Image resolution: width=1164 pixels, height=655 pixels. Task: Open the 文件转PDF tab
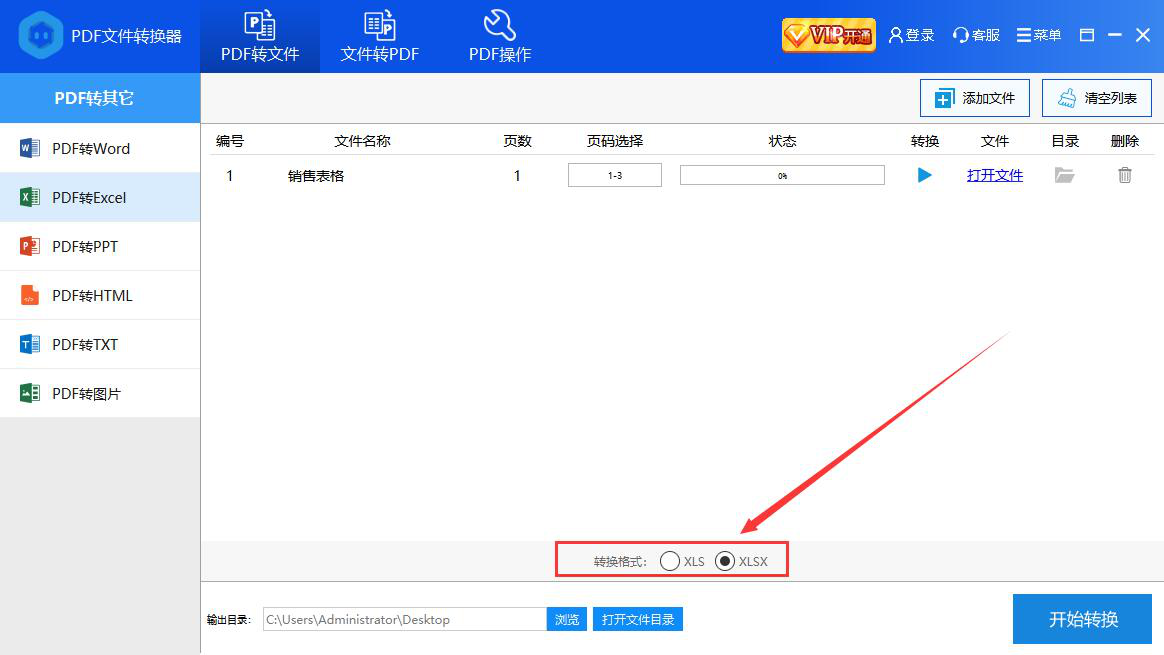379,36
